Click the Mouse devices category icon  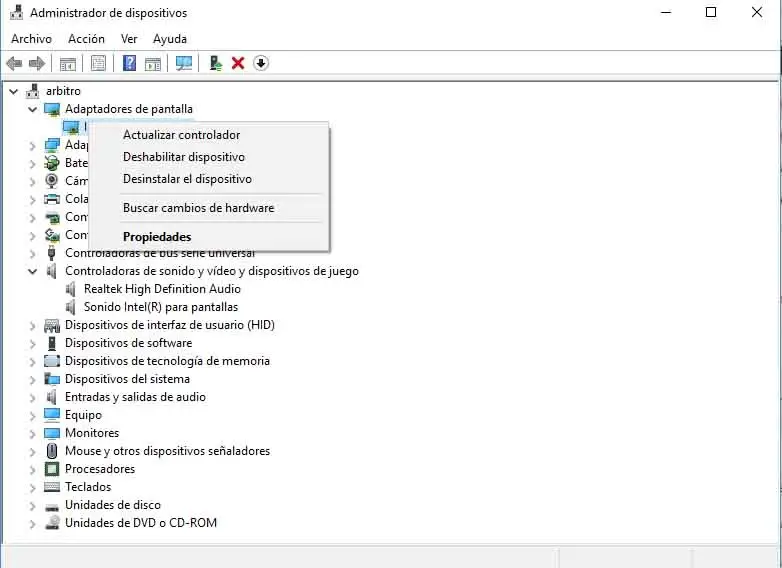point(52,451)
